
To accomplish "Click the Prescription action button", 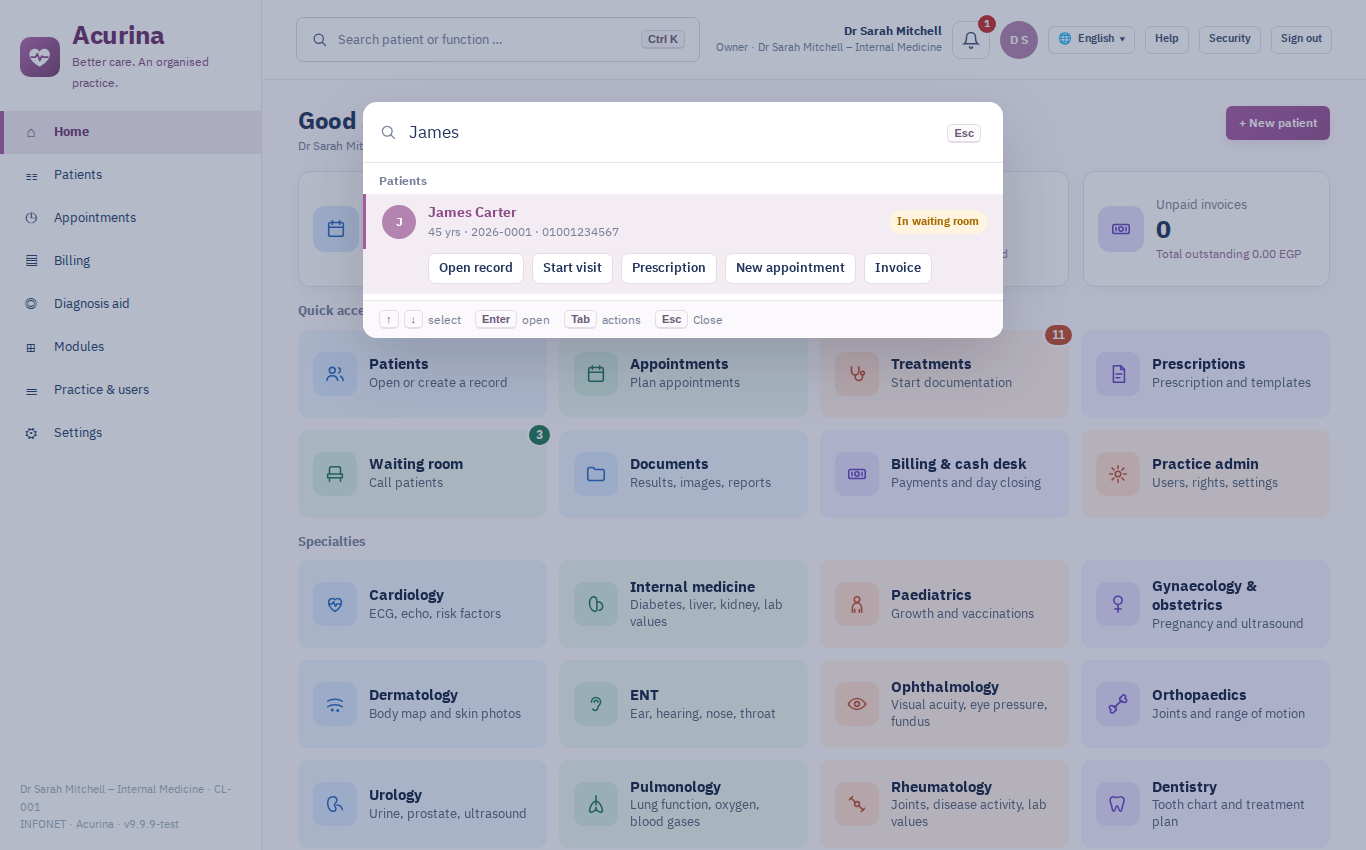I will tap(669, 268).
